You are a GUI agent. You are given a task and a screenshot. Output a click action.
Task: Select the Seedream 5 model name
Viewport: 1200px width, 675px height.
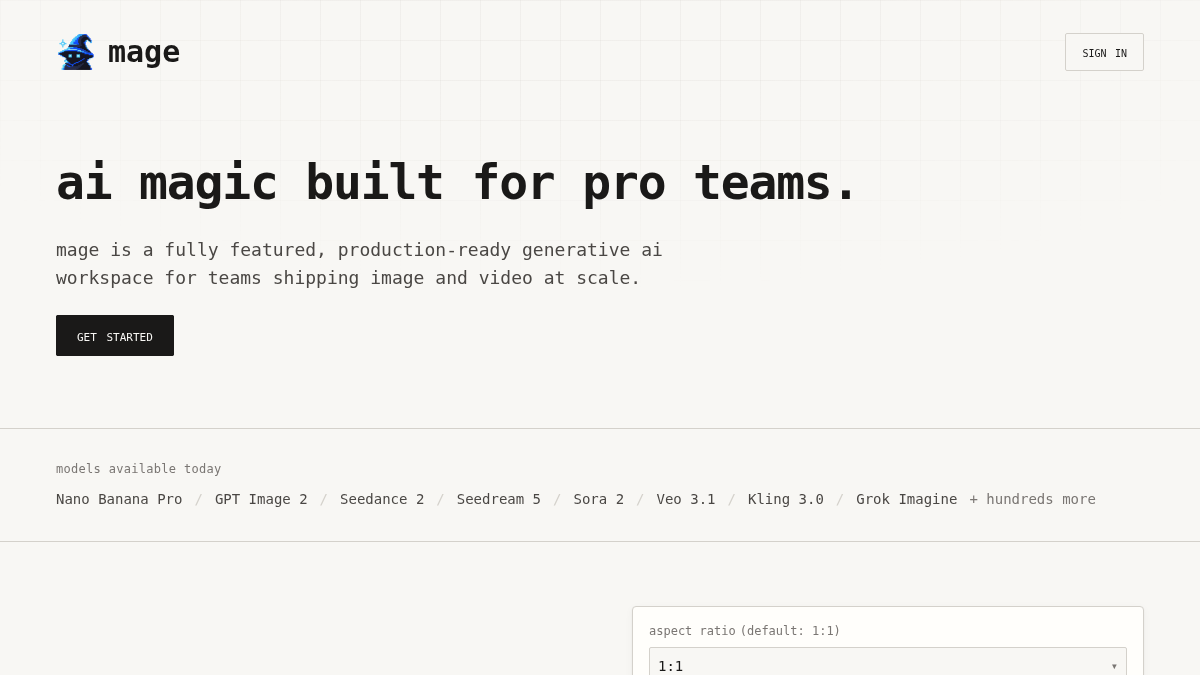[499, 499]
